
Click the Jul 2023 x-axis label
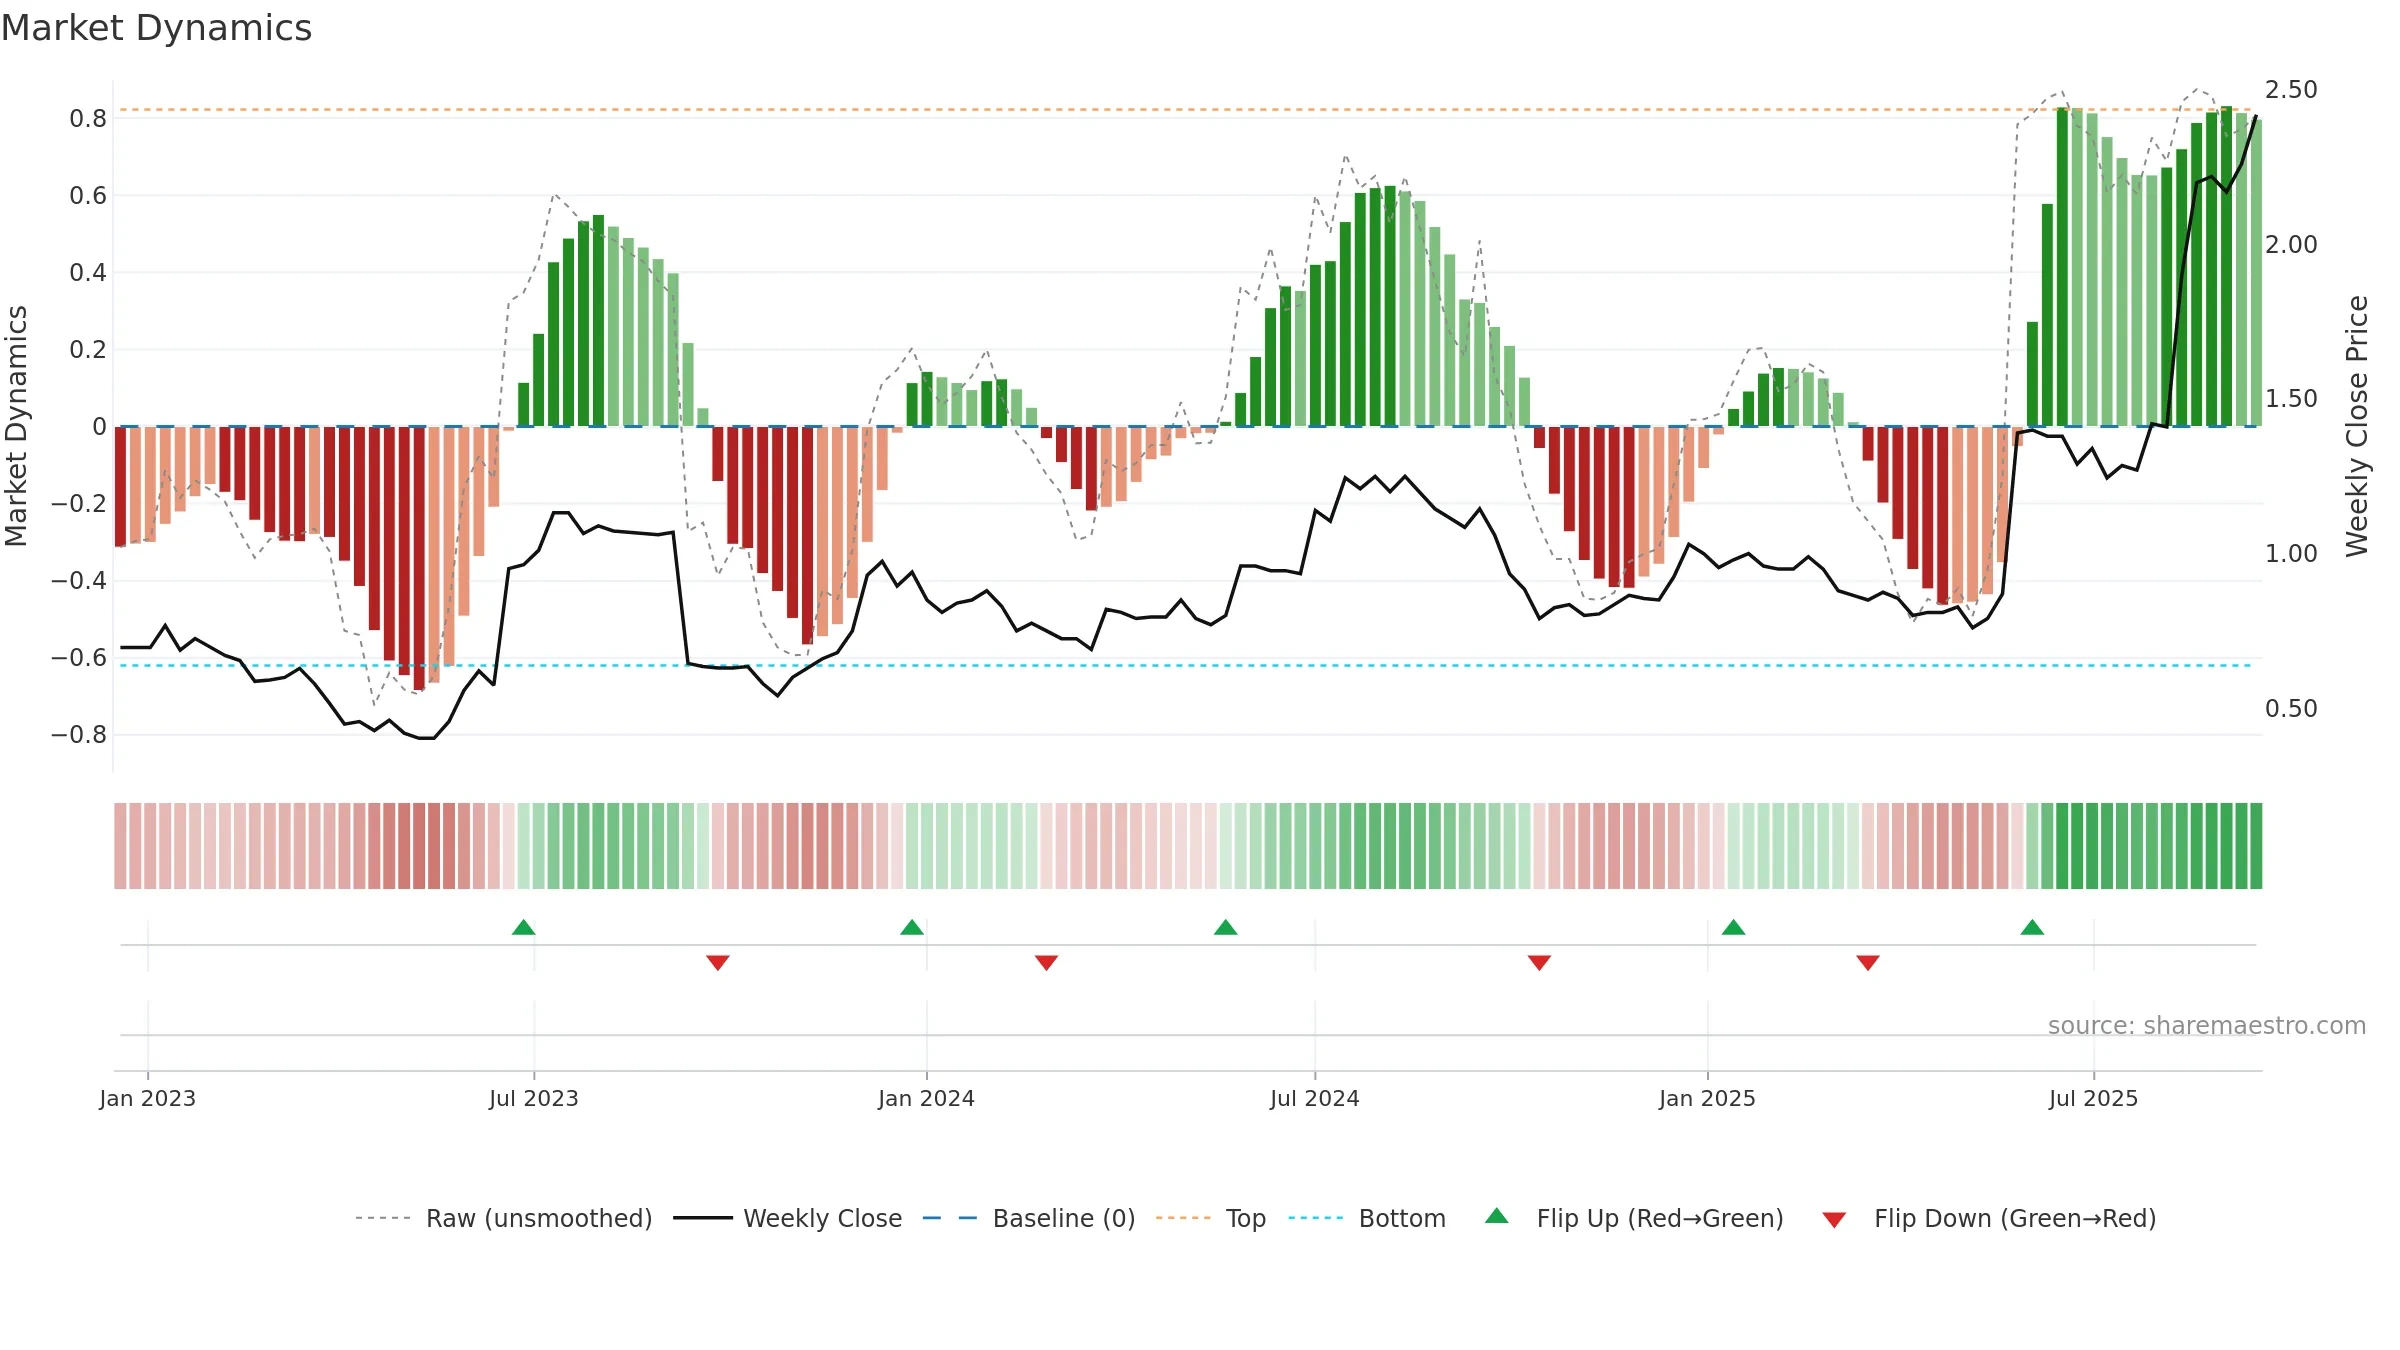534,1098
